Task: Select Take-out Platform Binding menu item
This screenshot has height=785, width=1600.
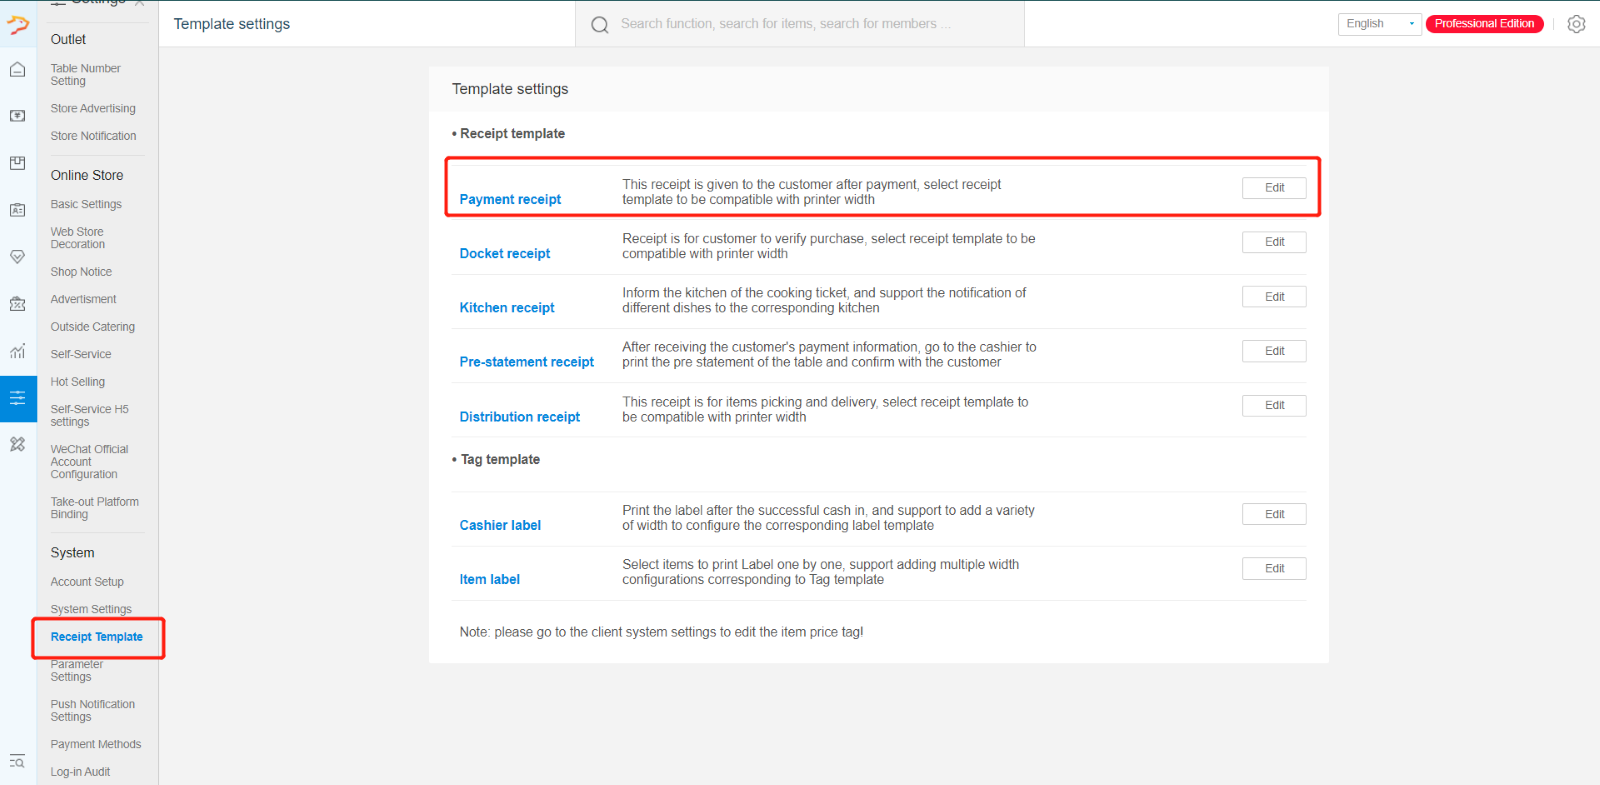Action: pos(95,508)
